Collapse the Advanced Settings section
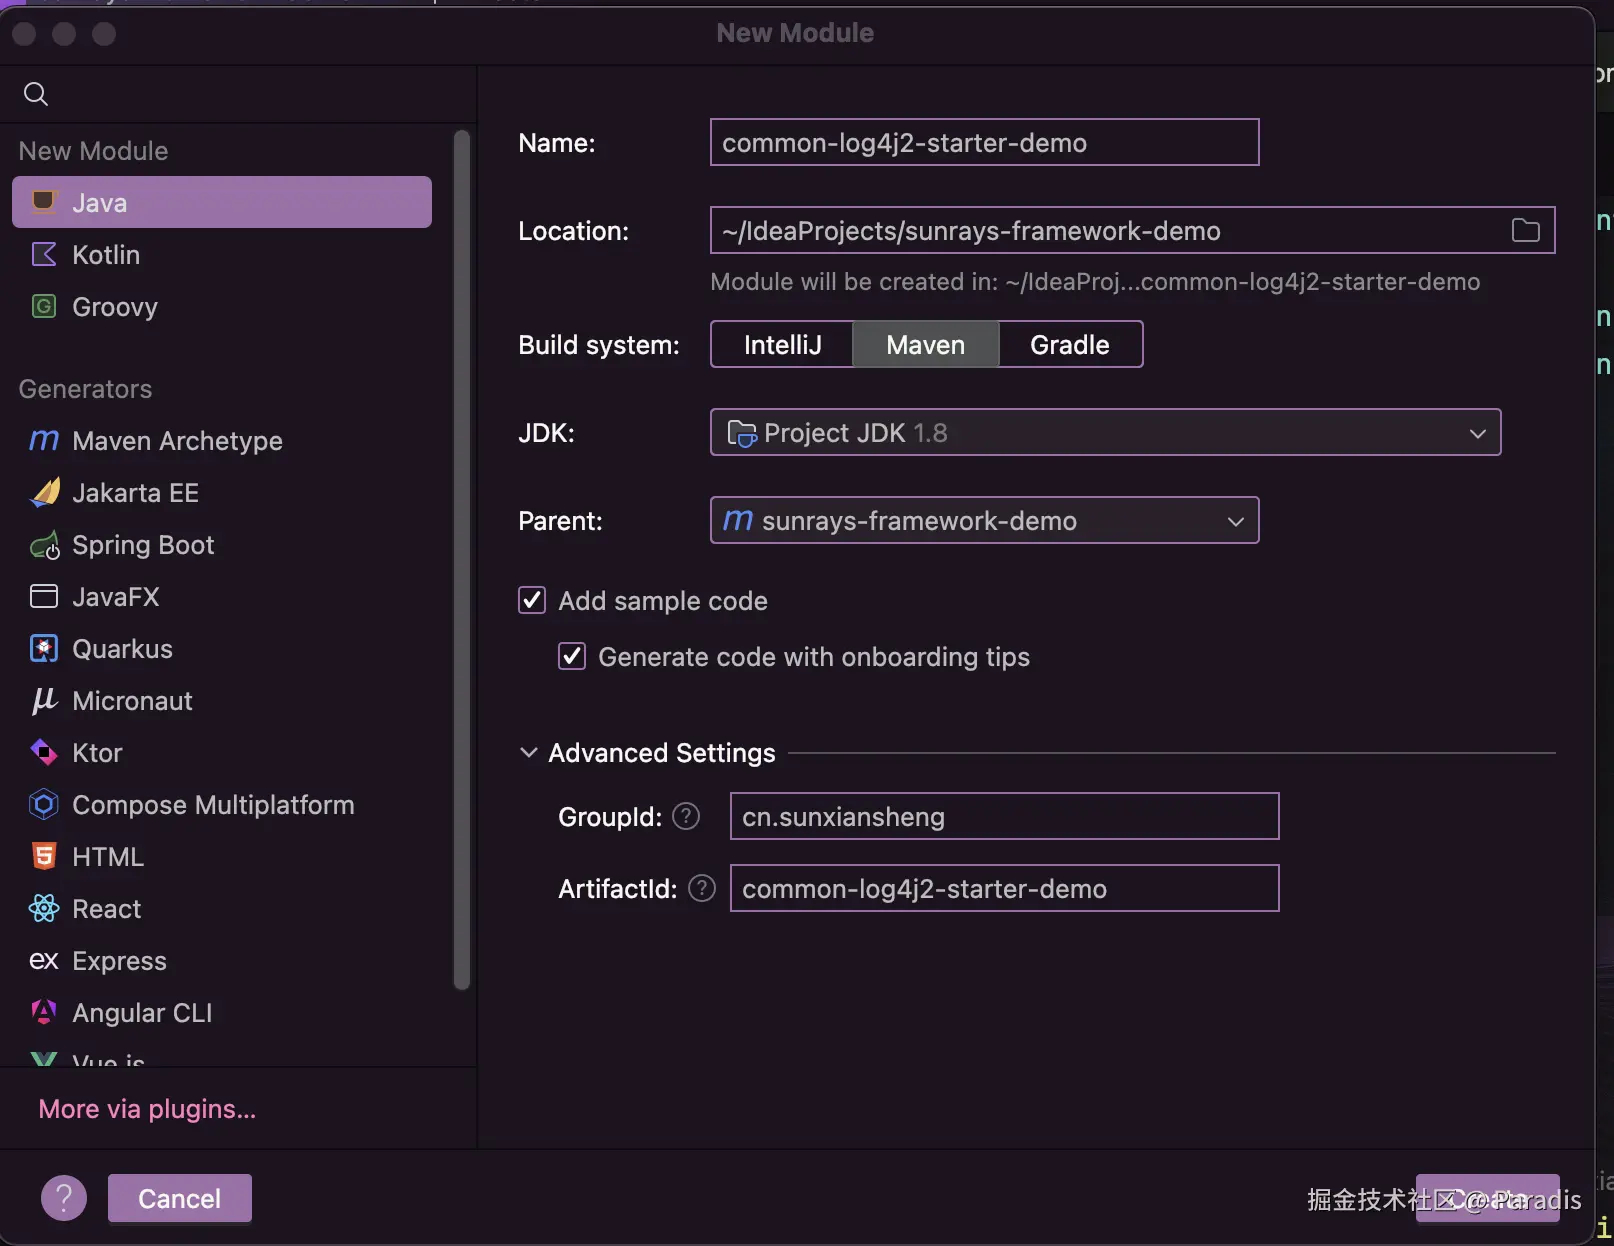Viewport: 1614px width, 1246px height. click(x=529, y=752)
